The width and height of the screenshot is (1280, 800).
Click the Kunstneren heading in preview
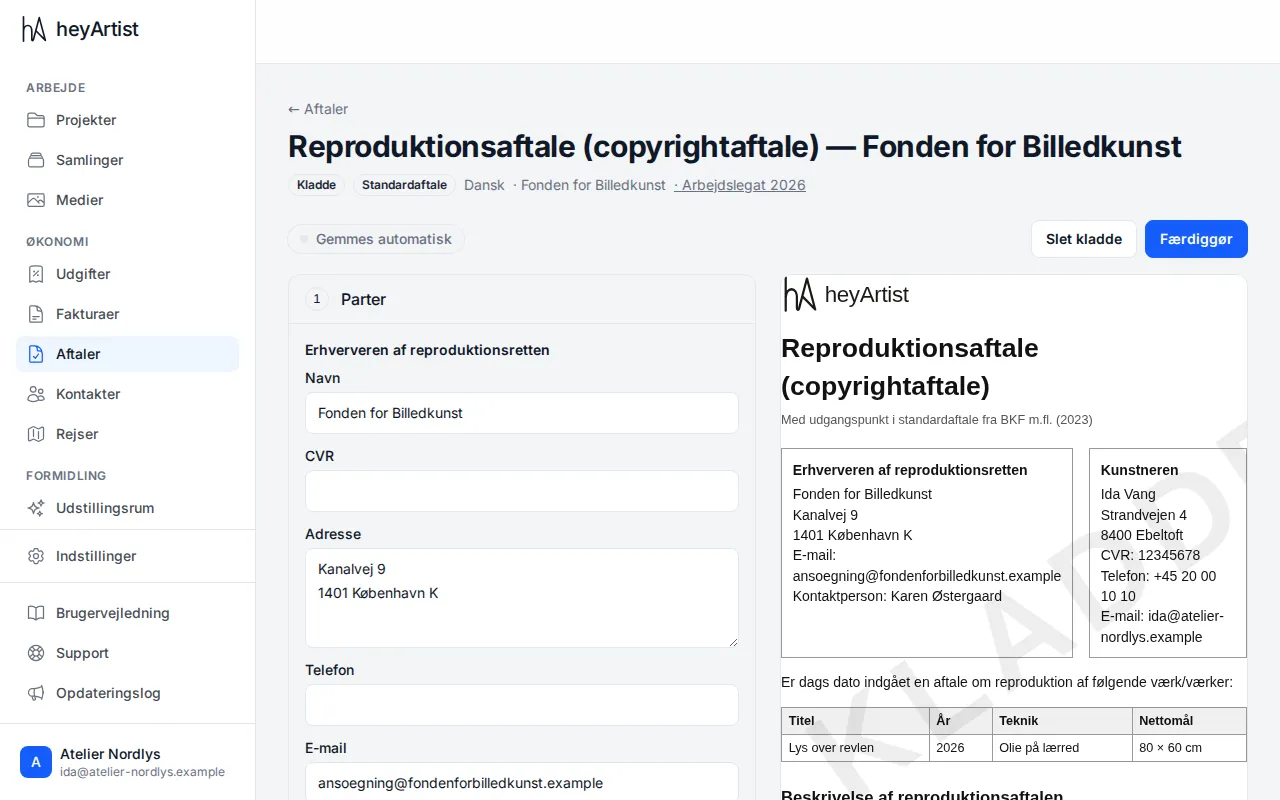coord(1139,470)
